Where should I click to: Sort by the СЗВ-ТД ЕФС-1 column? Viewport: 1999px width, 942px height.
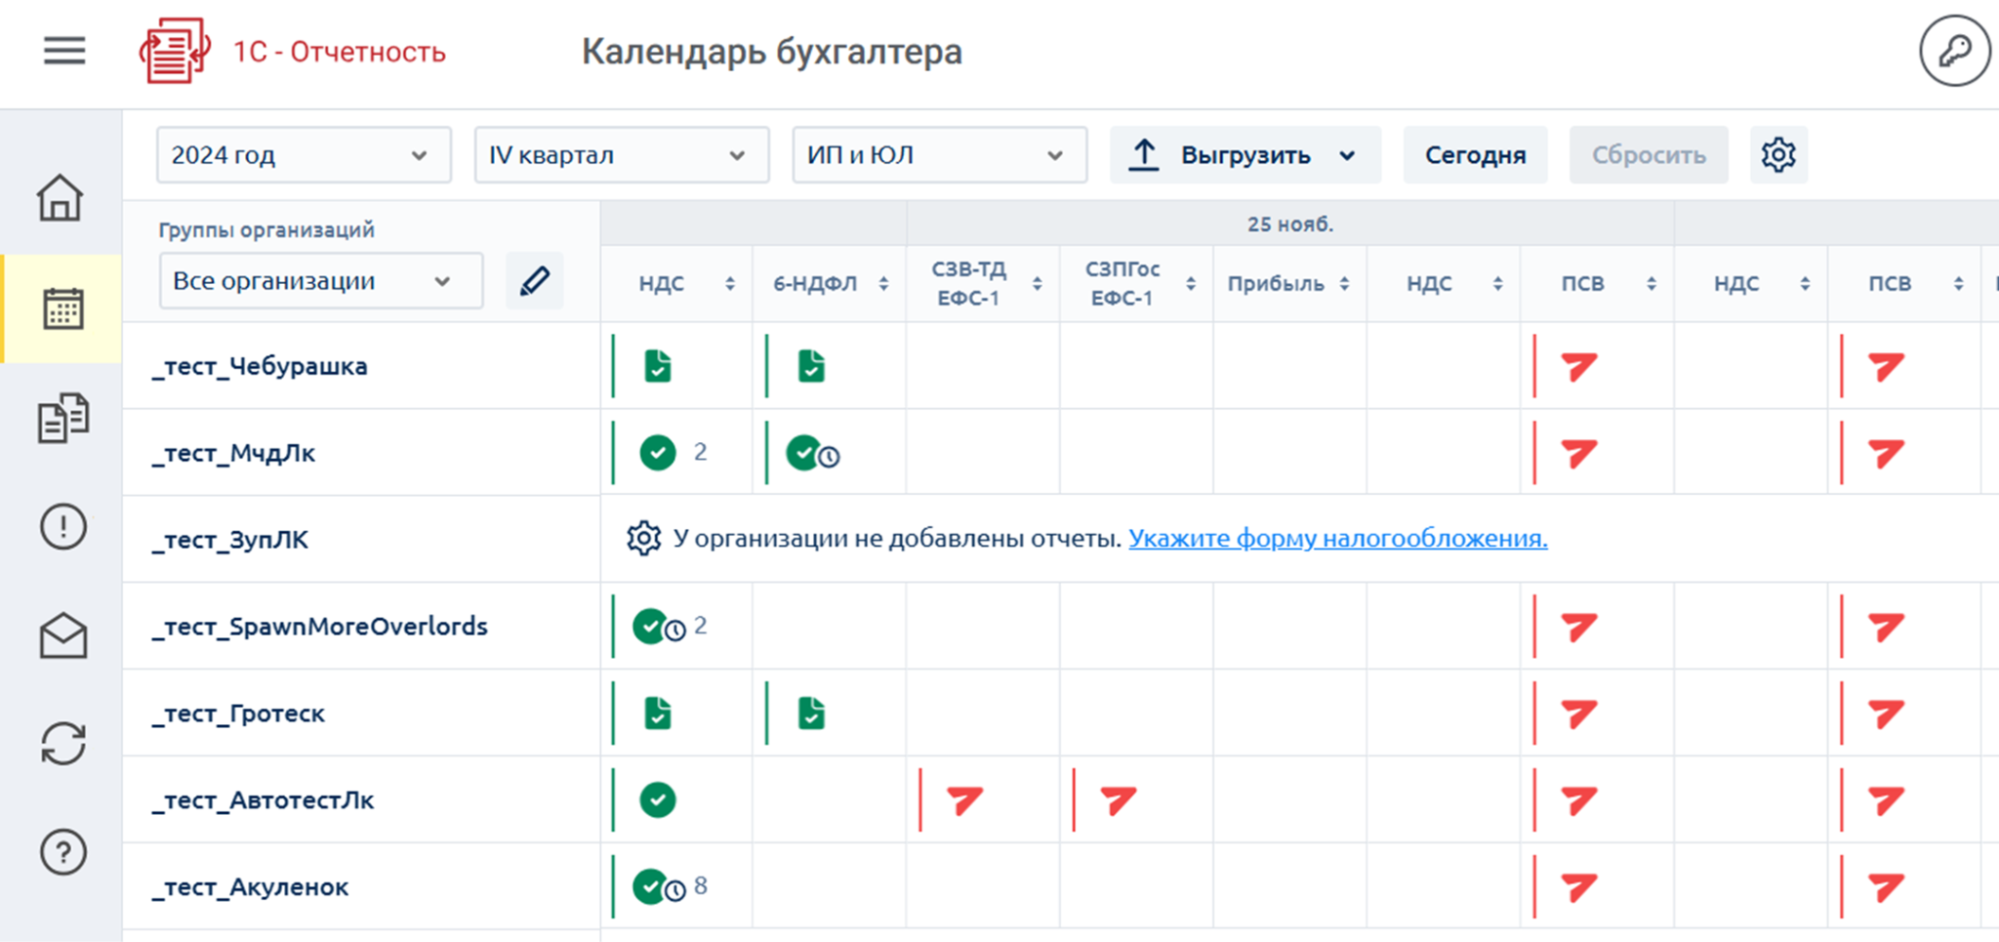[1037, 284]
